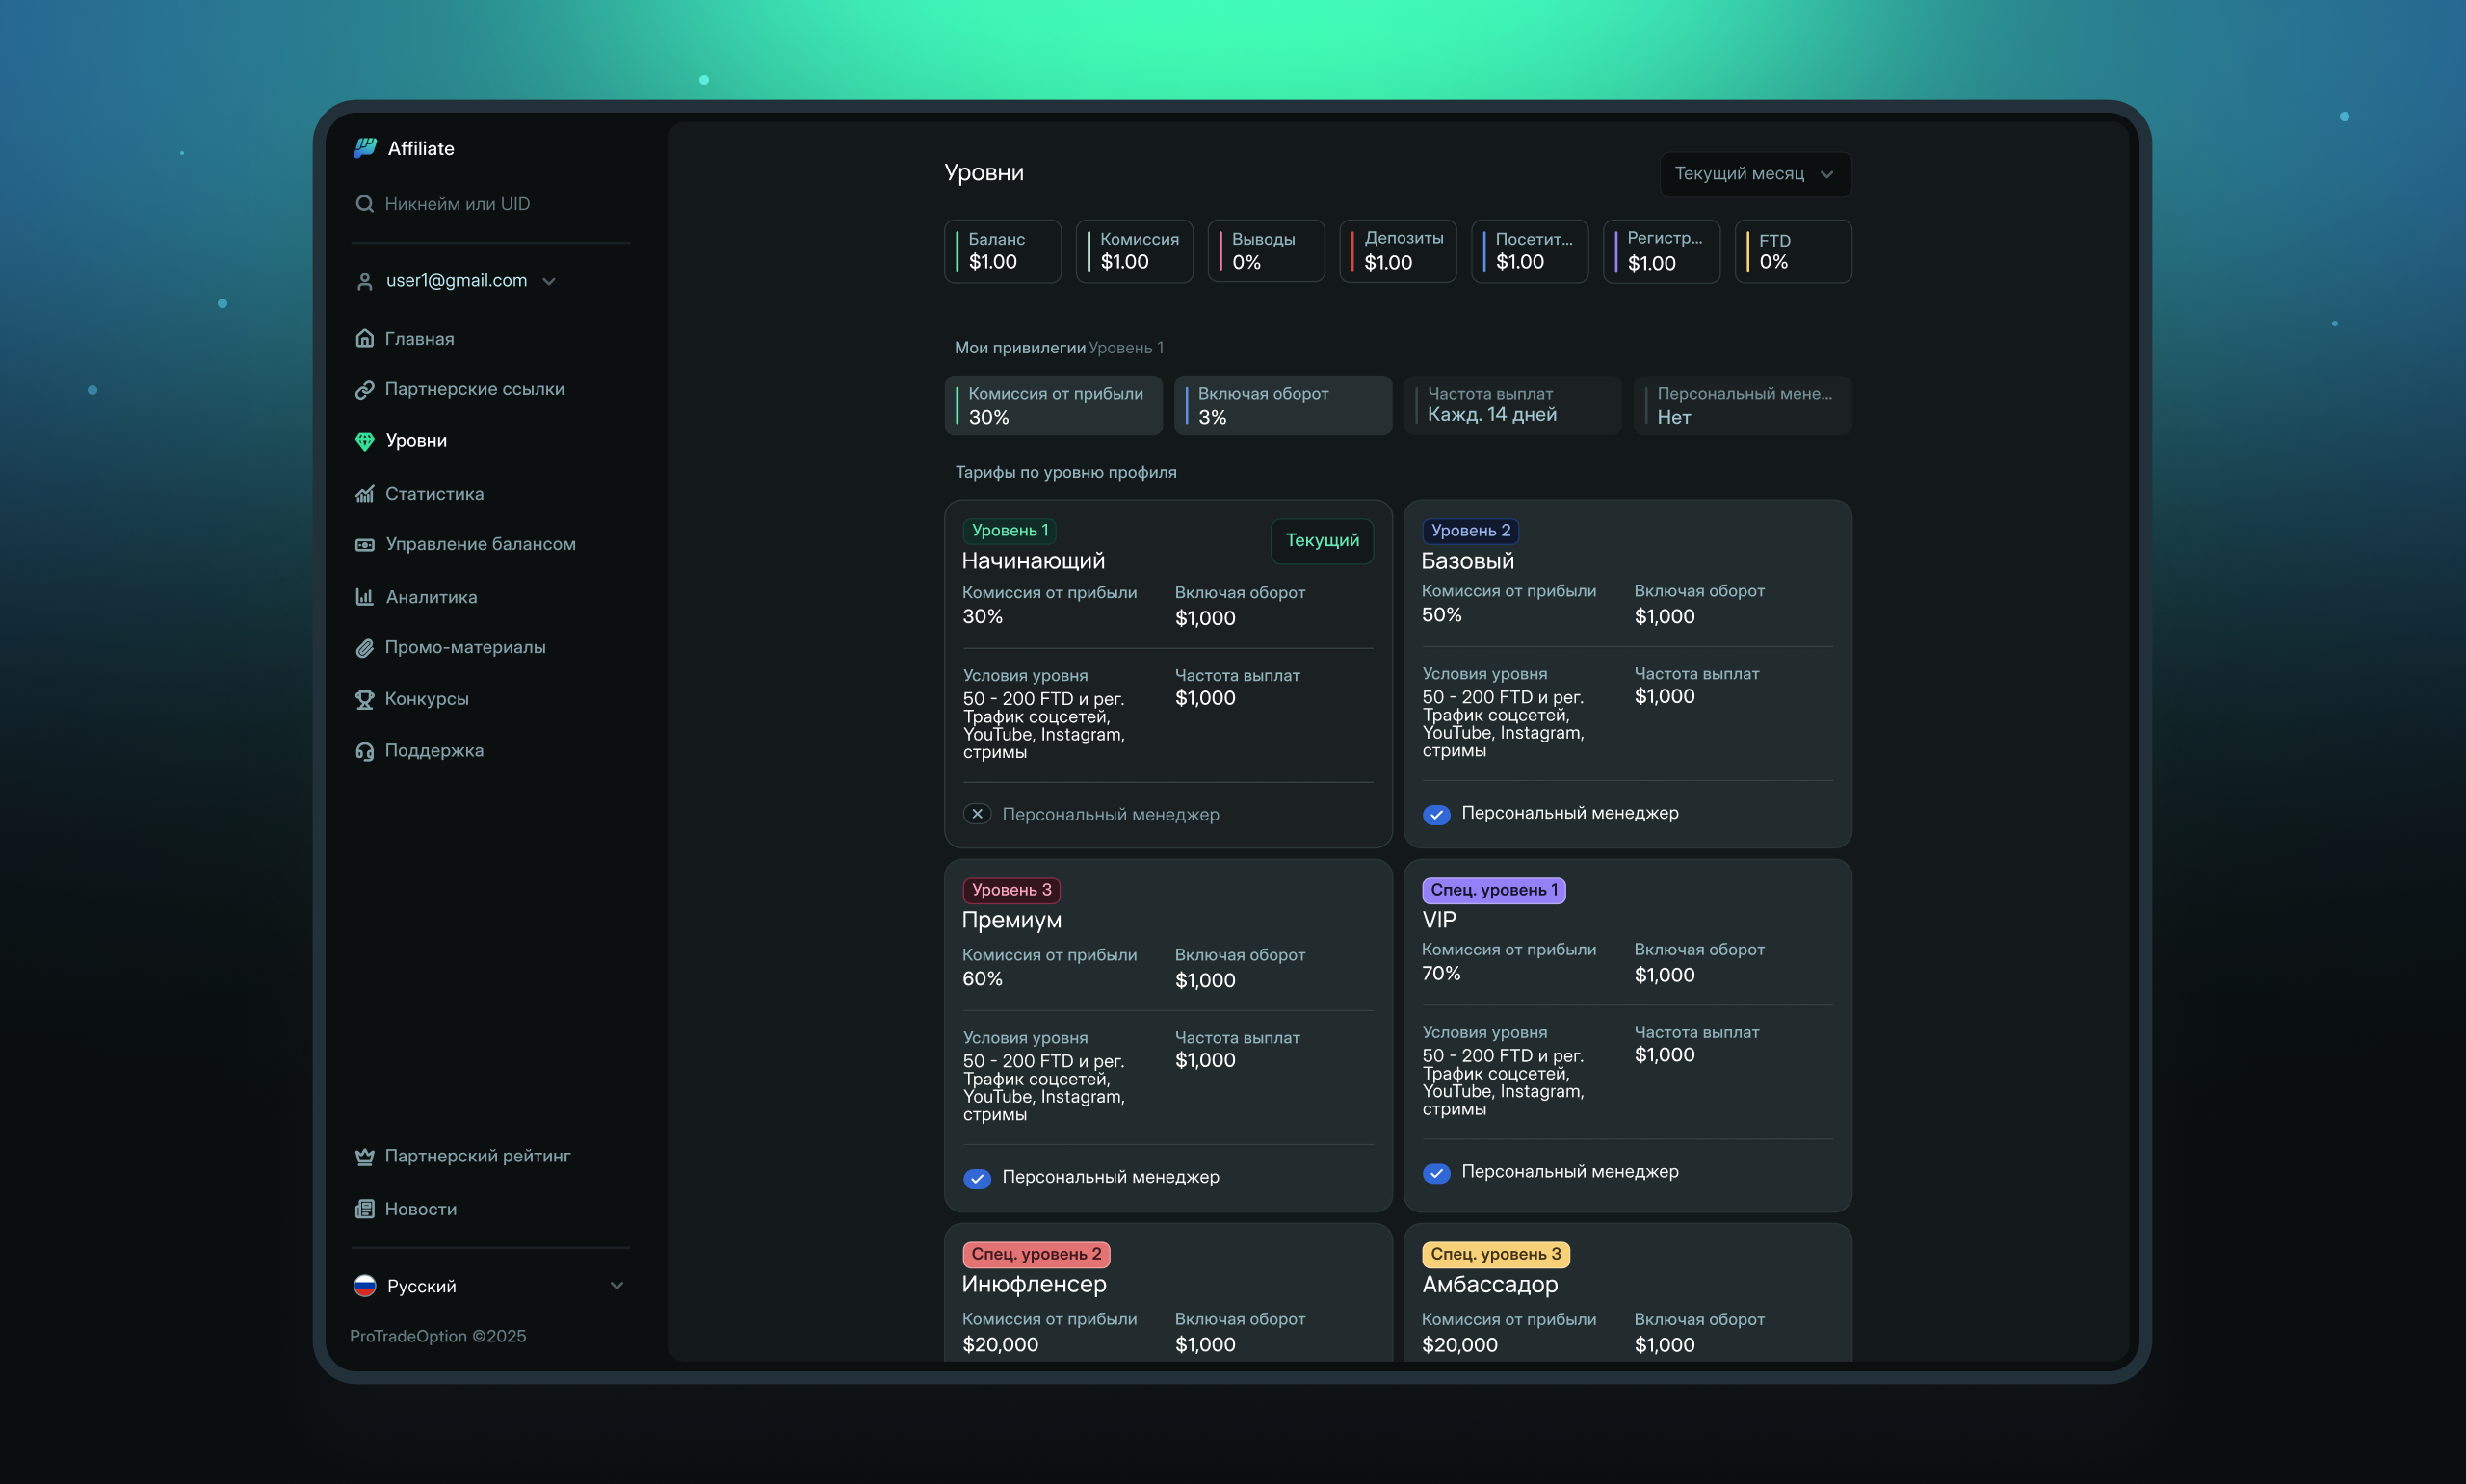Open Статистика via its chart icon
Viewport: 2466px width, 1484px height.
pos(365,493)
